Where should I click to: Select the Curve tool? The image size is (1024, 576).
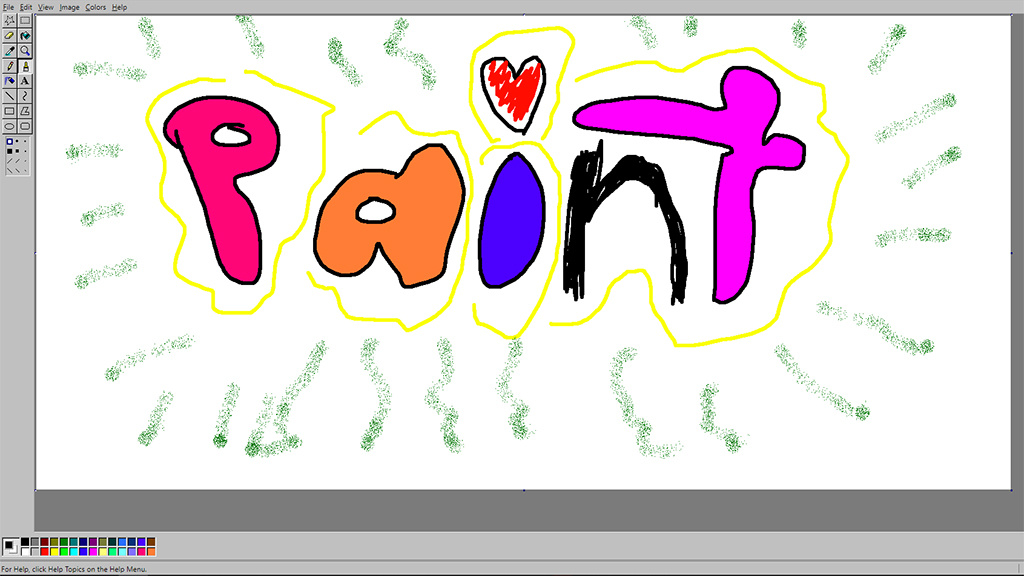click(24, 95)
